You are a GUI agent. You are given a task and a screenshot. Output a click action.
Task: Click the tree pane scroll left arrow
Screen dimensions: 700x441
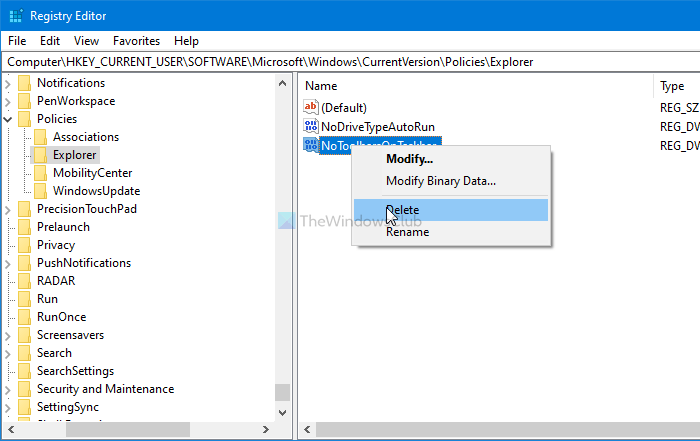tap(11, 429)
